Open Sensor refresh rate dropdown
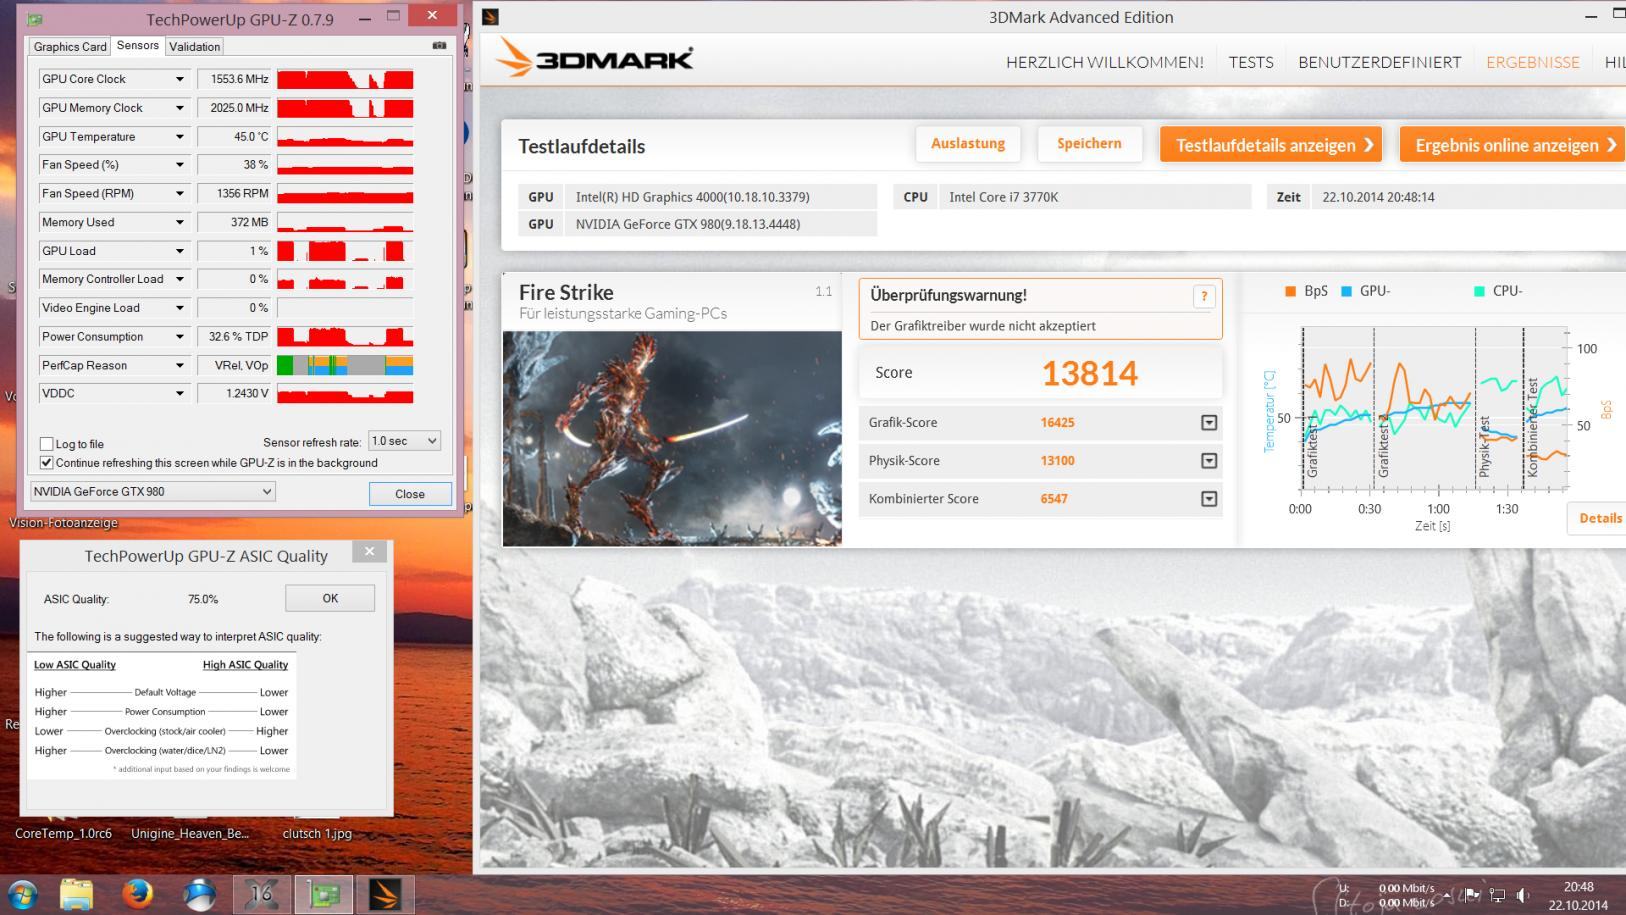 point(404,441)
